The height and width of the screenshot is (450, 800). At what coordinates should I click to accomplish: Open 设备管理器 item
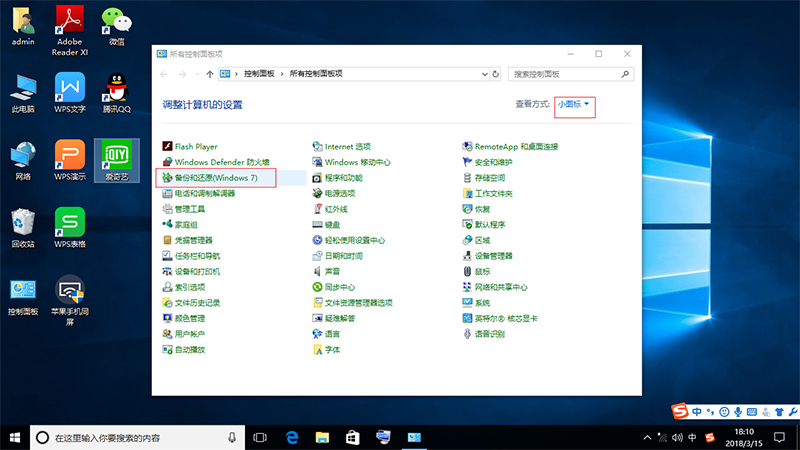coord(487,256)
